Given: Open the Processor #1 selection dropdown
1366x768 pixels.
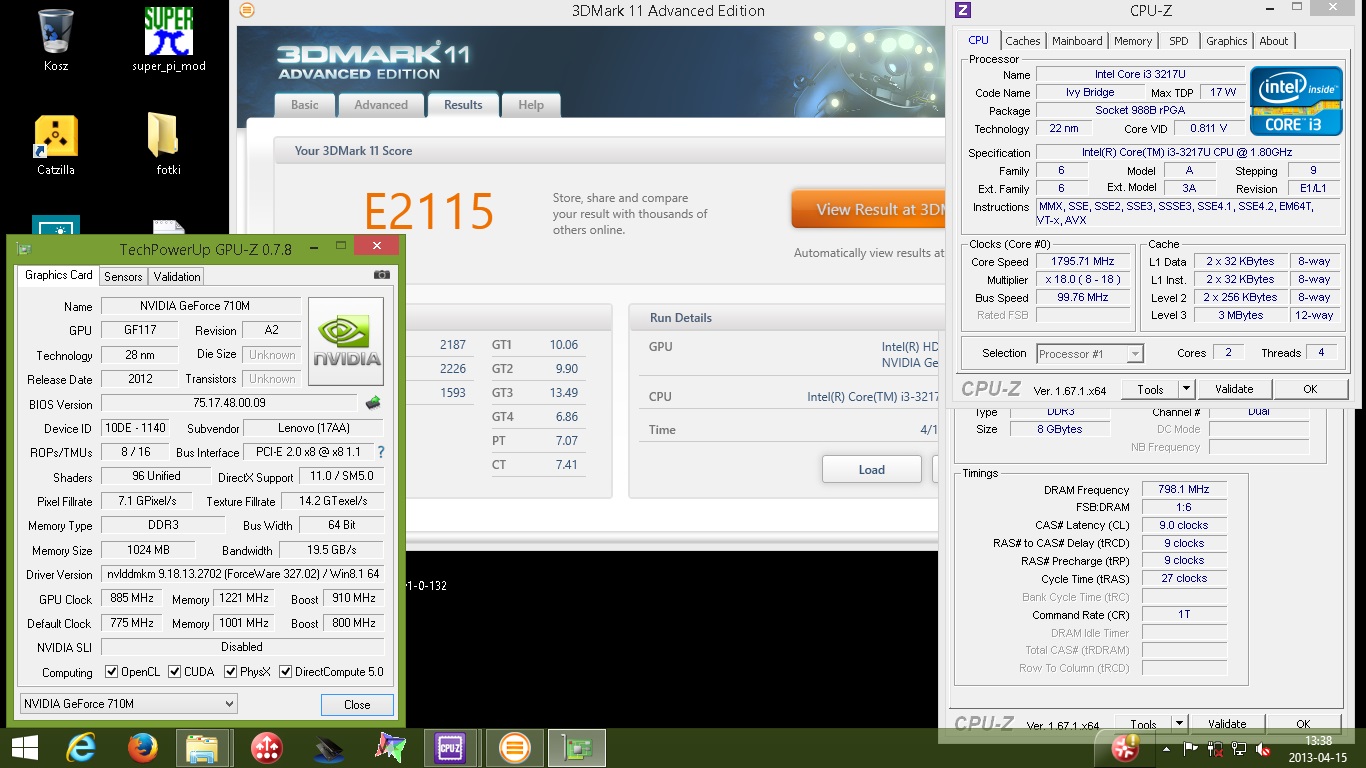Looking at the screenshot, I should (x=1089, y=354).
